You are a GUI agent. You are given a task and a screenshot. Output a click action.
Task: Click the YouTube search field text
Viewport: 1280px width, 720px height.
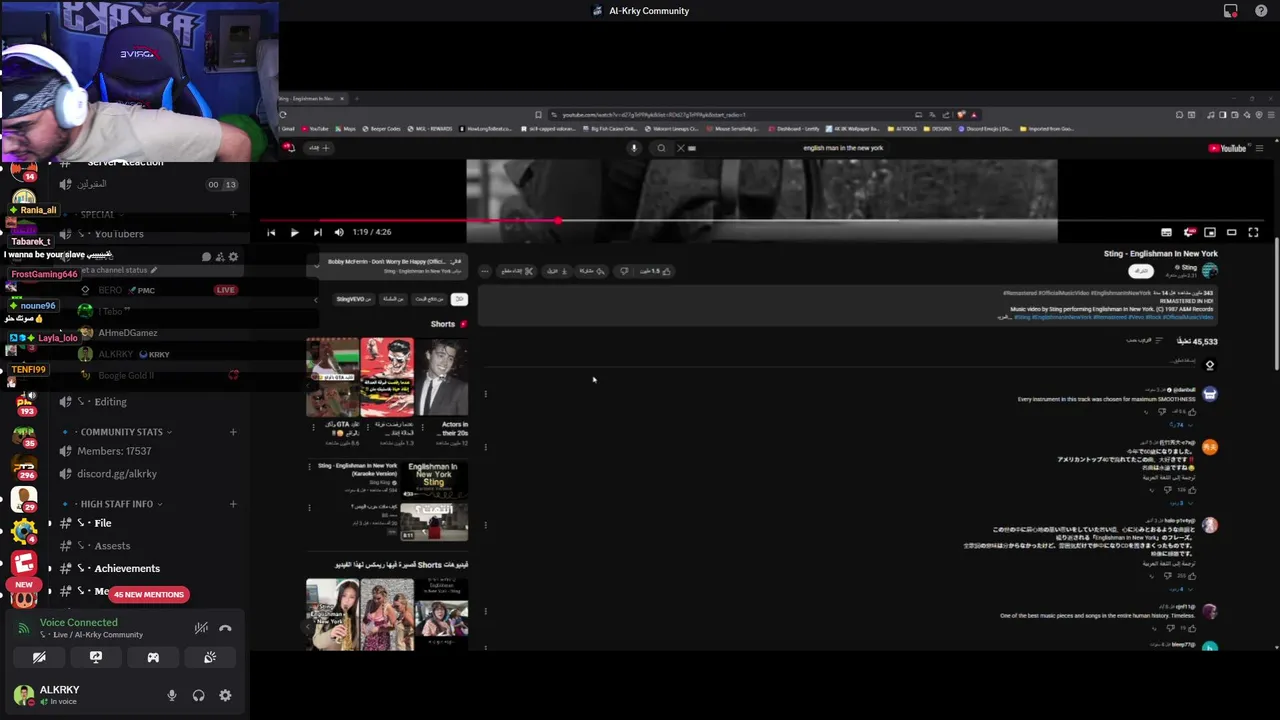[x=843, y=148]
